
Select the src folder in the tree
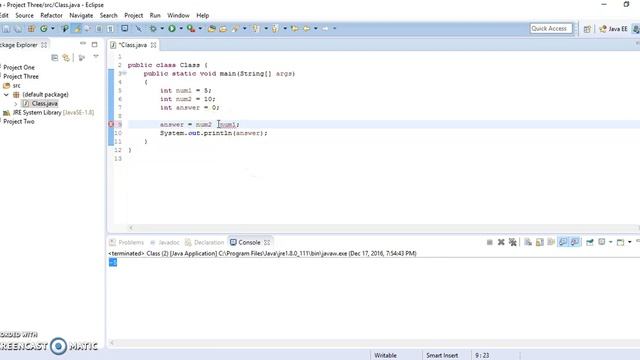coord(12,85)
